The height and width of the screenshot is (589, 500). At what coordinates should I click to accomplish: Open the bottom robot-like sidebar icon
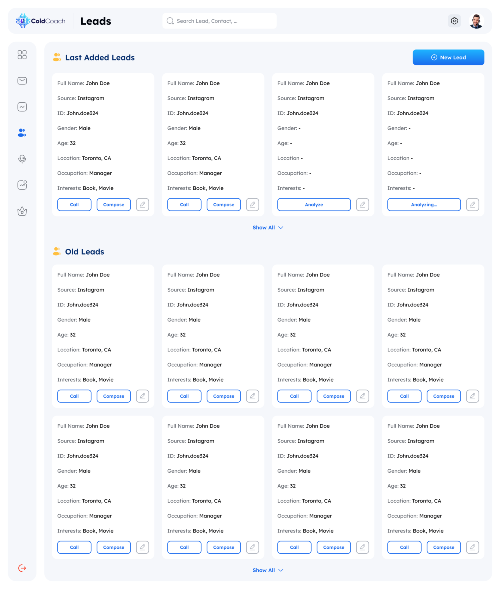pos(22,211)
